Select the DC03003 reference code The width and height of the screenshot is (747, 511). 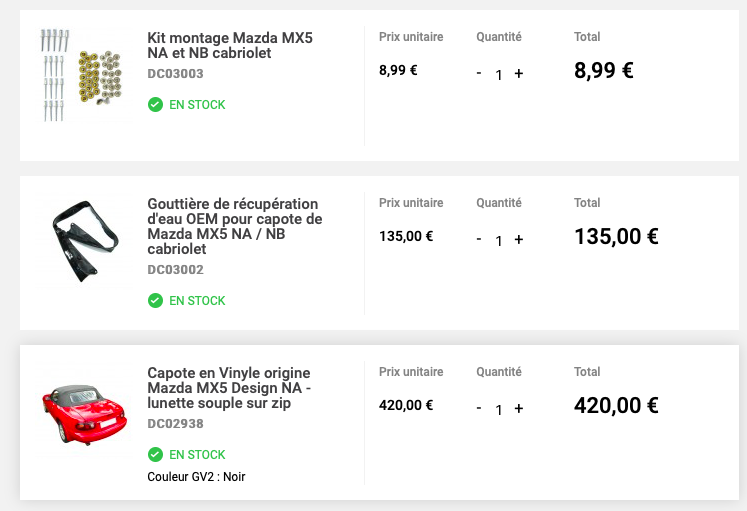pos(175,74)
